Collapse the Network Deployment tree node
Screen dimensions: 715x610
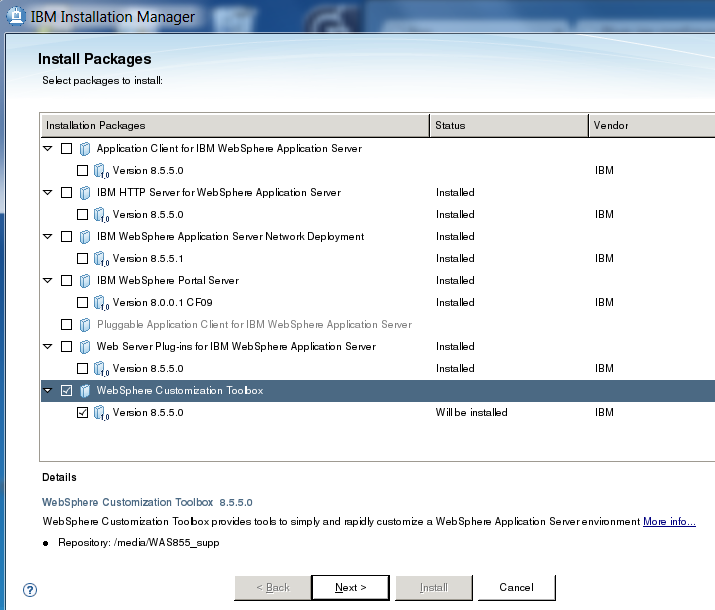[x=47, y=236]
